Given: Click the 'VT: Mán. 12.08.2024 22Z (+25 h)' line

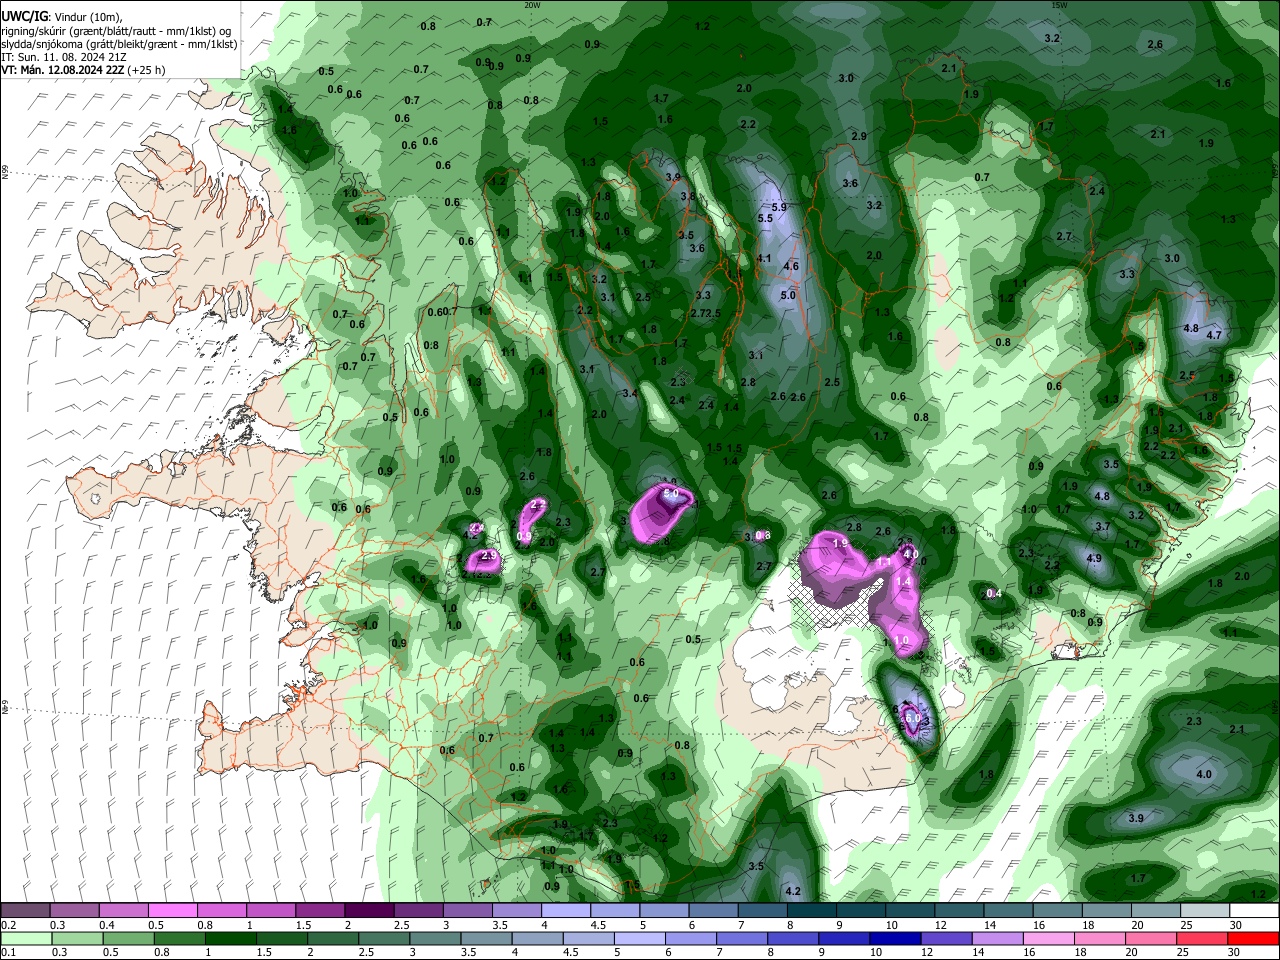Looking at the screenshot, I should (84, 70).
